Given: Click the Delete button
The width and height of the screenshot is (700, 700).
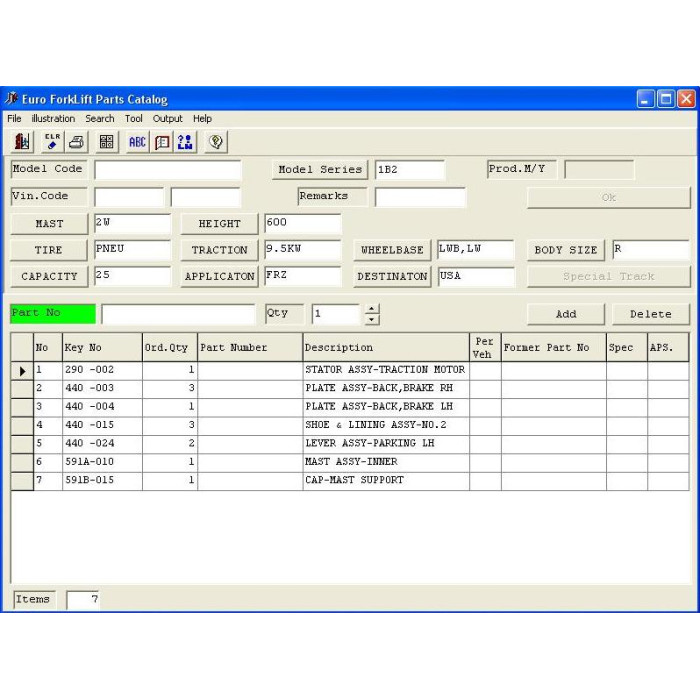Looking at the screenshot, I should tap(650, 314).
